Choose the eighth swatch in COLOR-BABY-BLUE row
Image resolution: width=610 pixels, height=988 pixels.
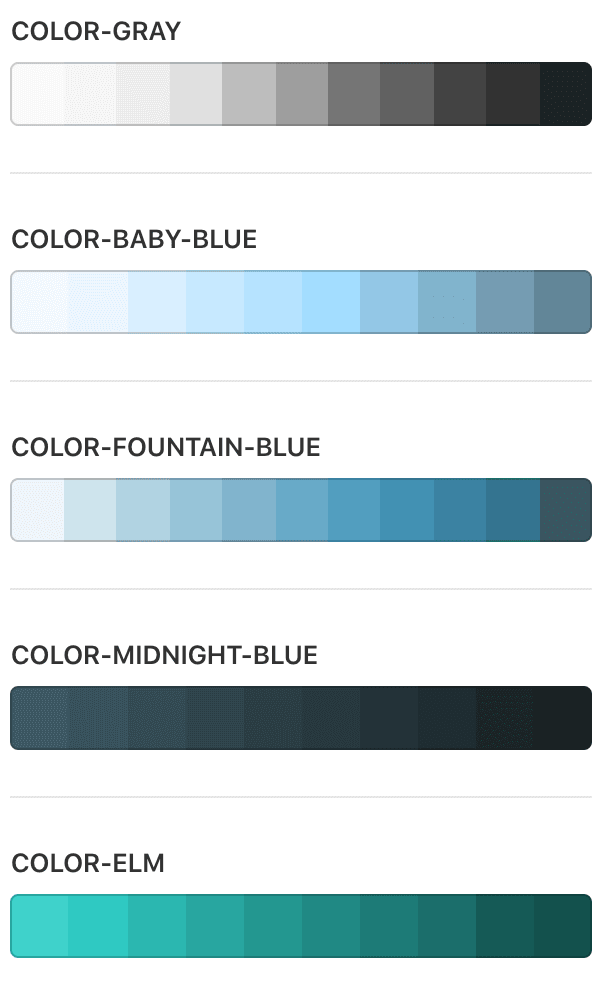click(x=446, y=302)
